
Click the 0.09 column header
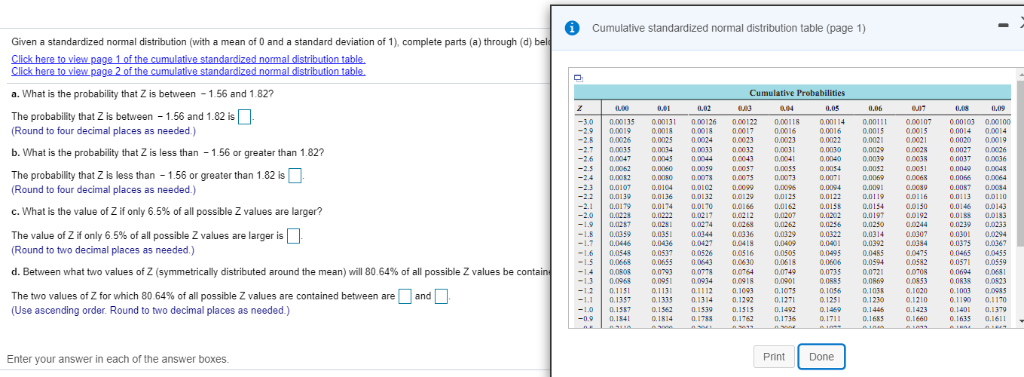[999, 108]
